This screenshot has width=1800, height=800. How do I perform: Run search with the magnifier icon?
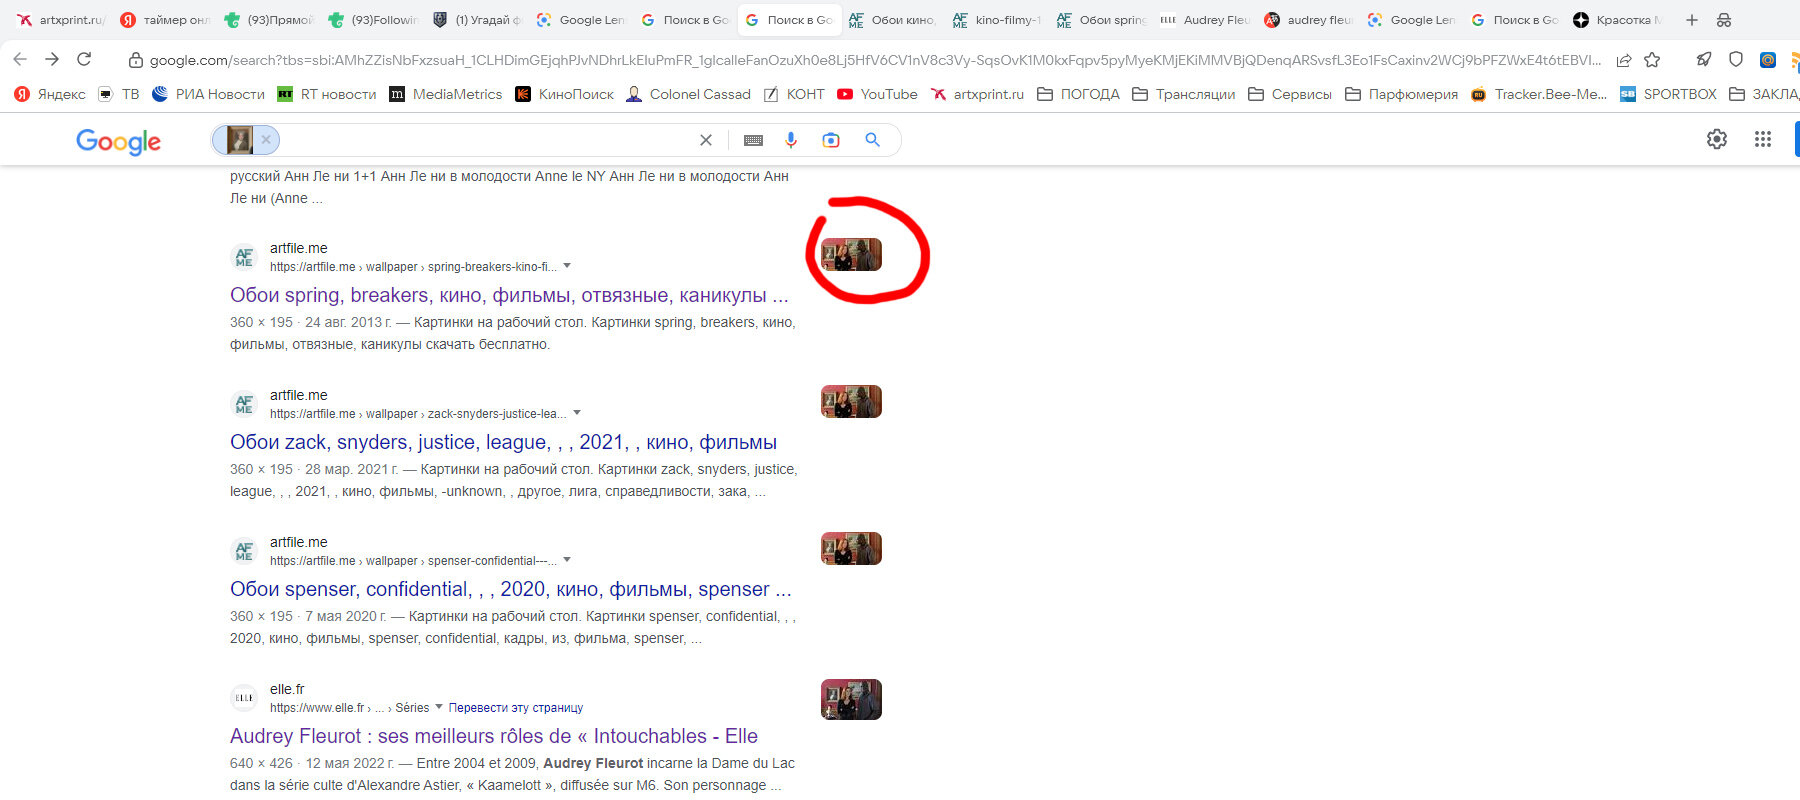(873, 140)
